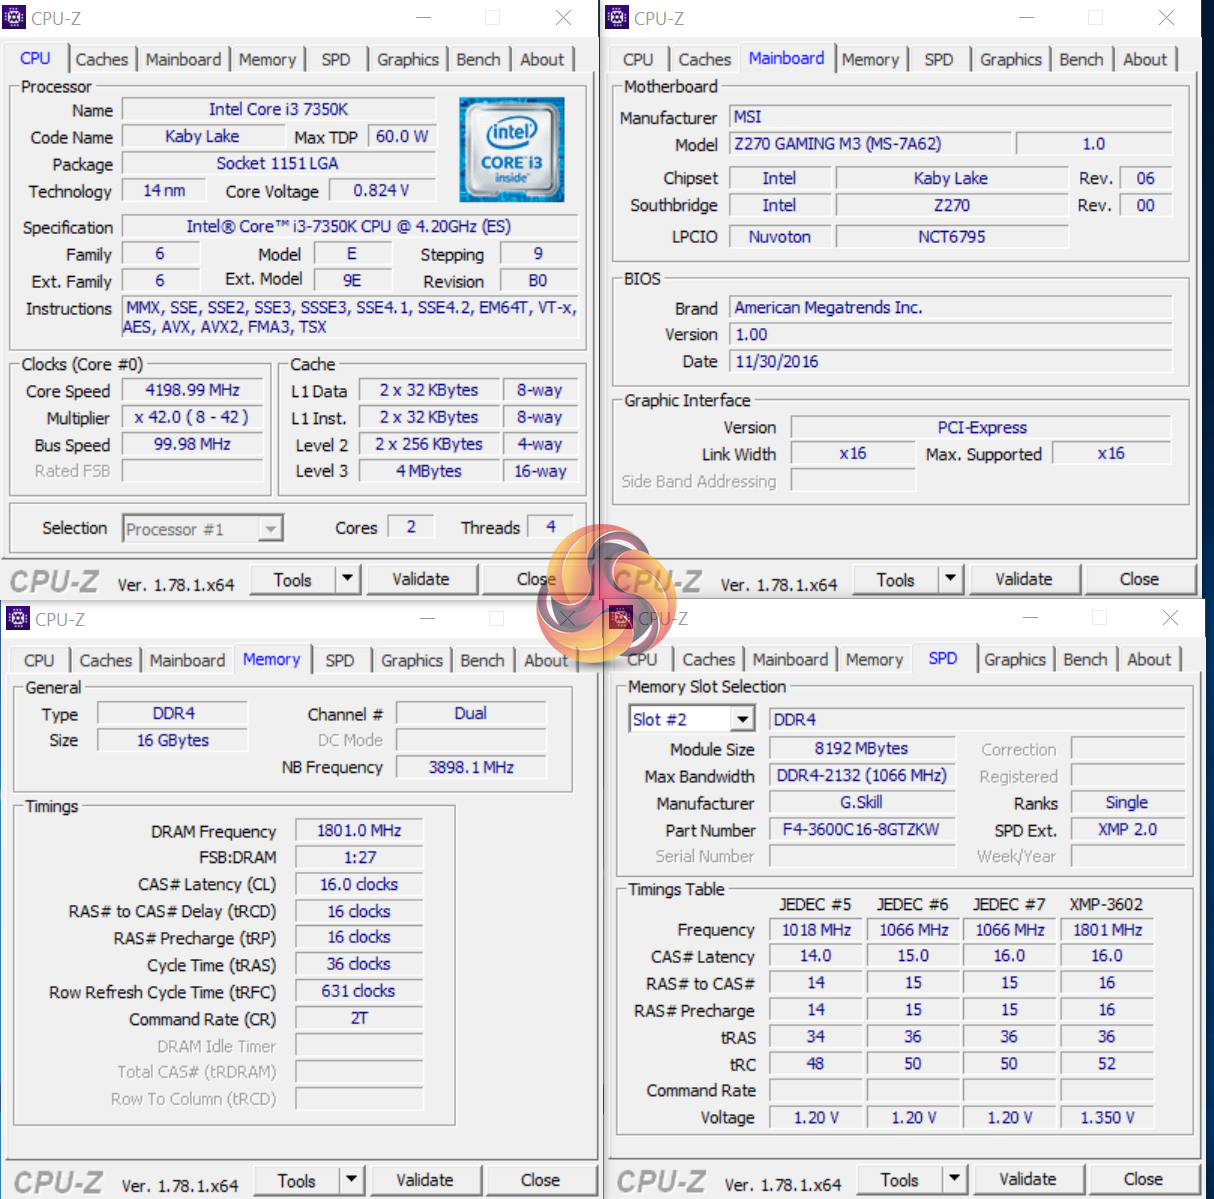The height and width of the screenshot is (1199, 1214).
Task: Select CPU tab in Mainboard window
Action: pyautogui.click(x=638, y=59)
